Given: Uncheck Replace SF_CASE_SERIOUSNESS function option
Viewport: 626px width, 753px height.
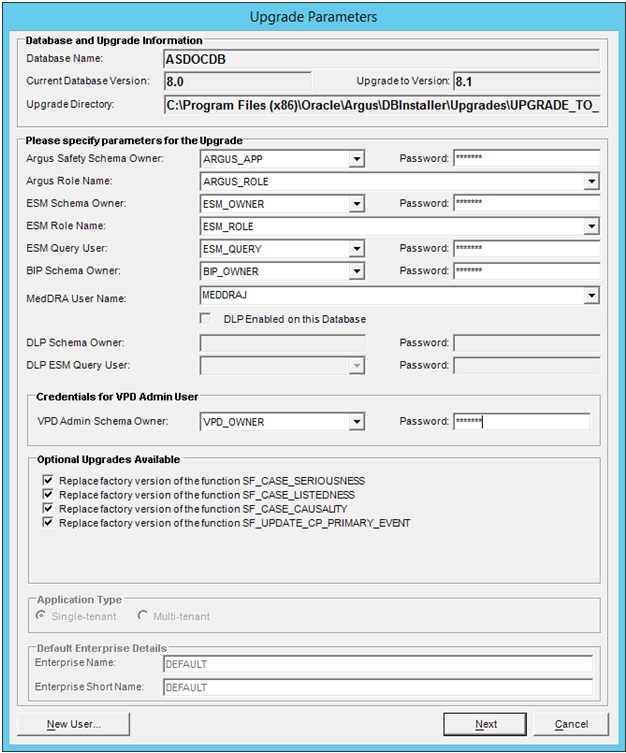Looking at the screenshot, I should point(48,480).
